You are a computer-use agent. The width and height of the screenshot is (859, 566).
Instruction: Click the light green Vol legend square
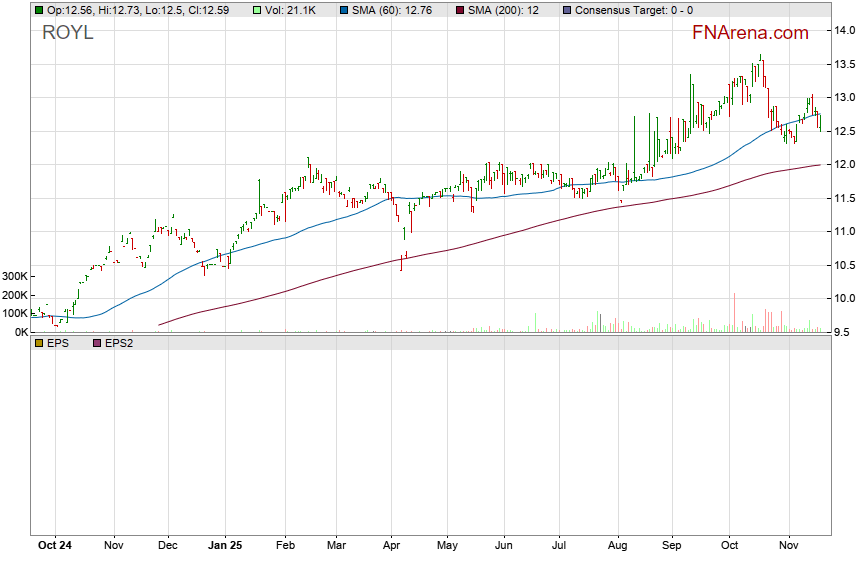coord(256,10)
